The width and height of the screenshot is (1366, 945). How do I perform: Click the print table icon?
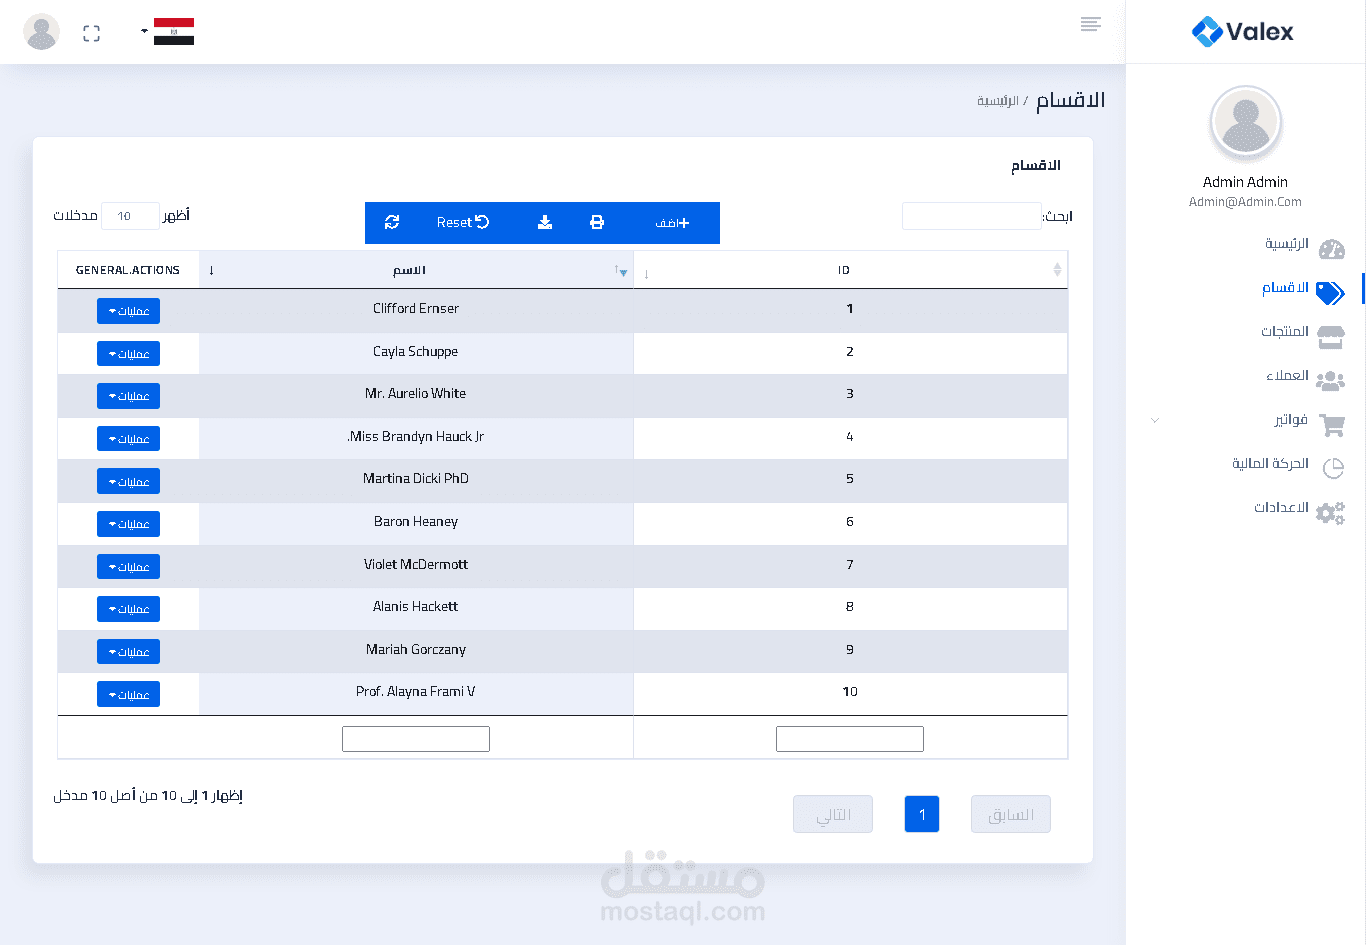point(597,222)
